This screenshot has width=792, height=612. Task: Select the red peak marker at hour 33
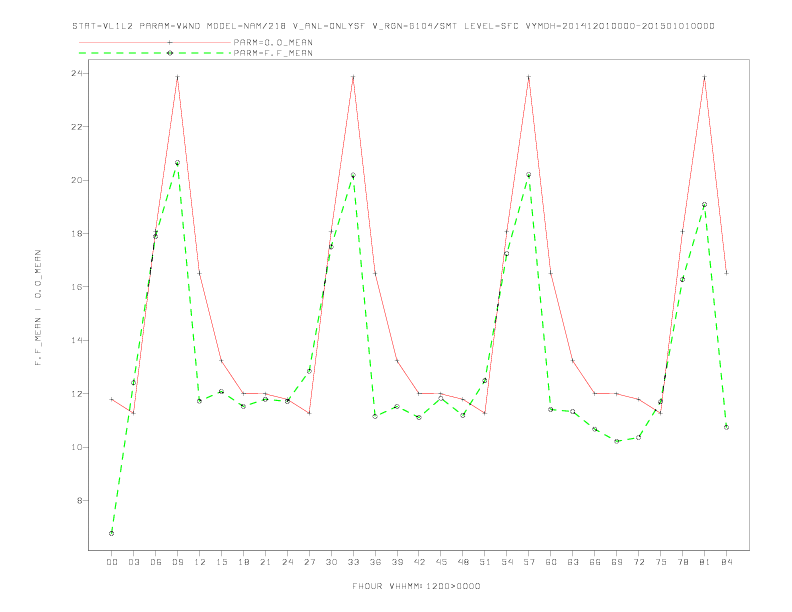pyautogui.click(x=353, y=77)
